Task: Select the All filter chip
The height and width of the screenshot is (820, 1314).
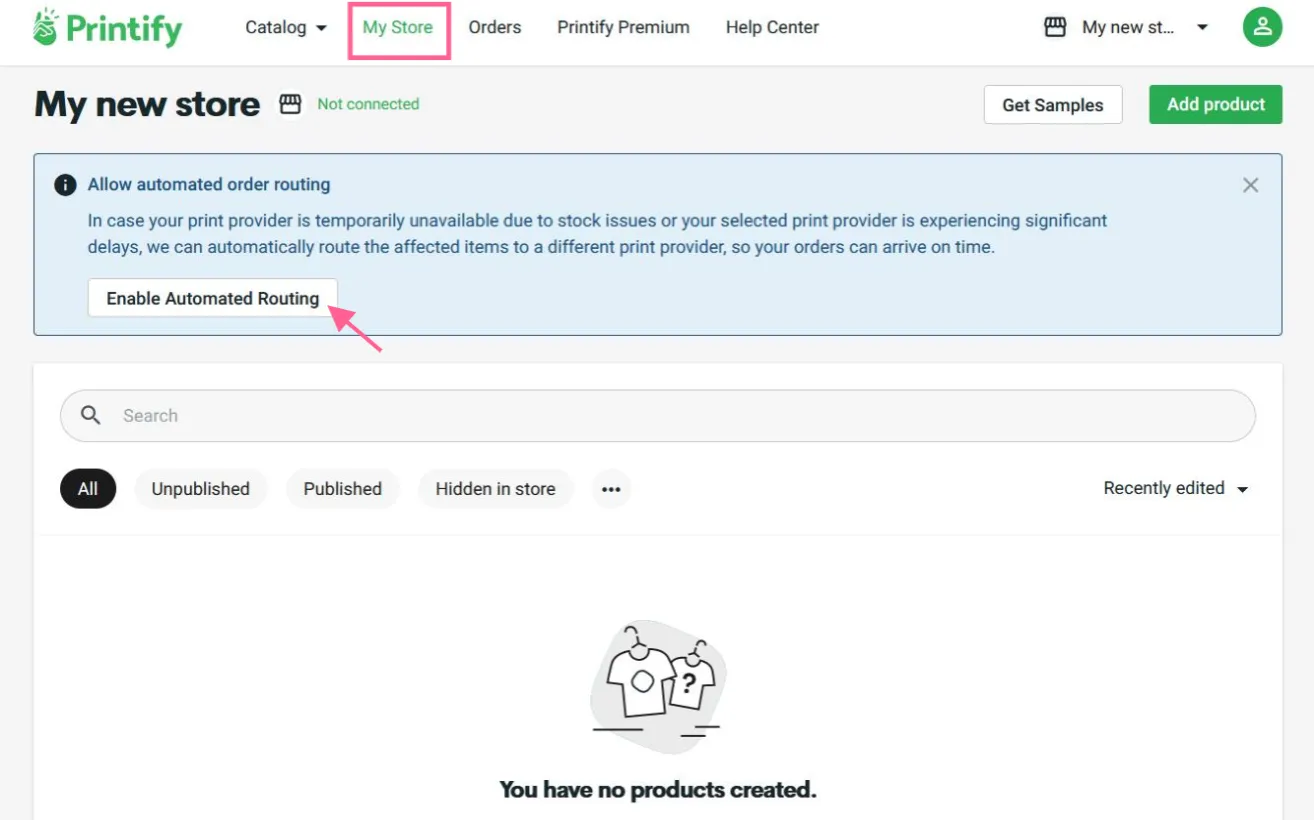Action: coord(88,489)
